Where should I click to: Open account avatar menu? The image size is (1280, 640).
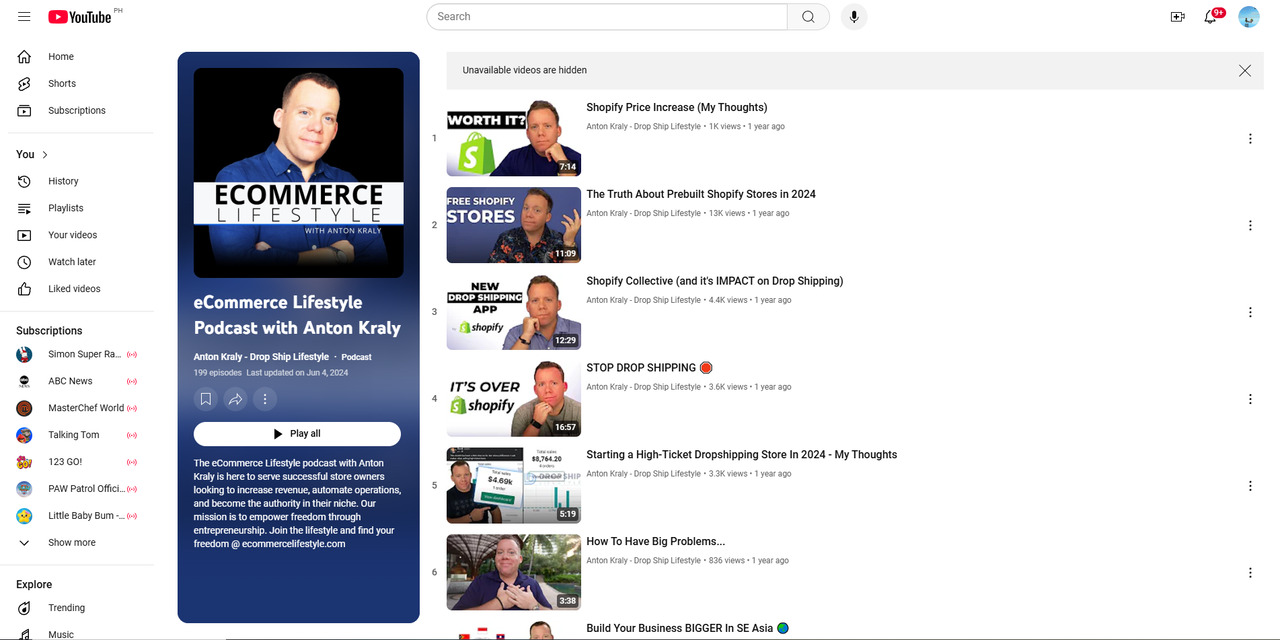[x=1249, y=17]
